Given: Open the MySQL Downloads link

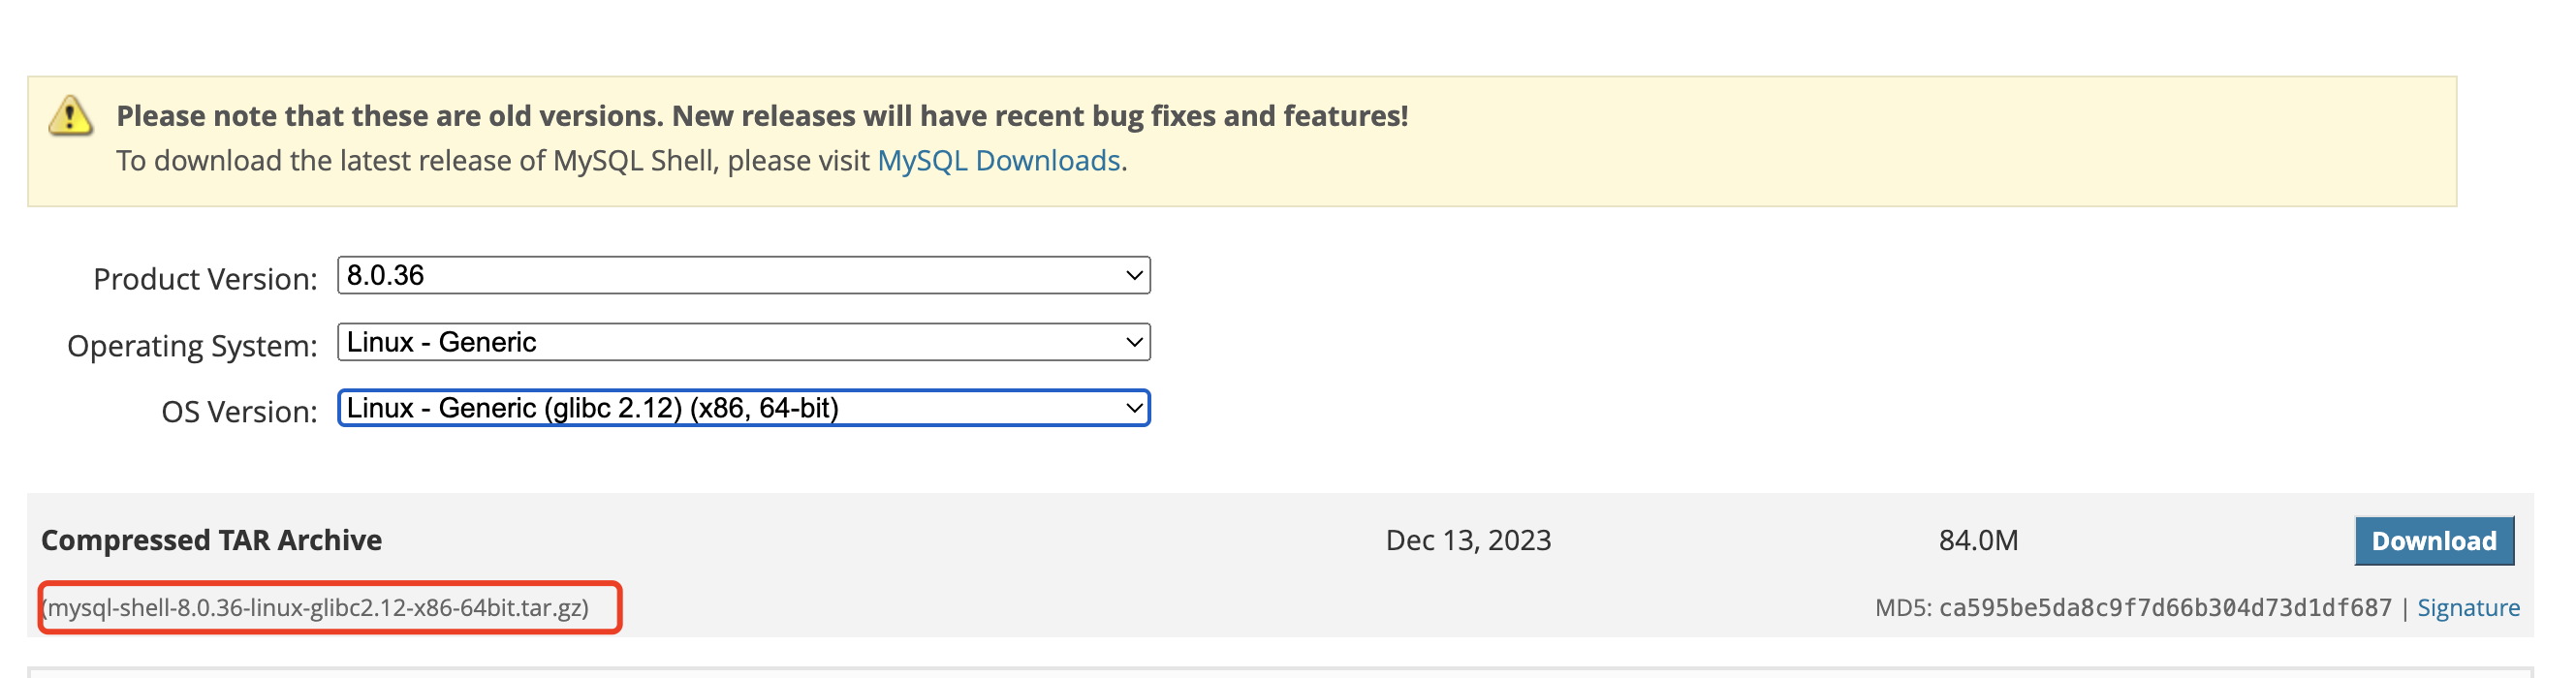Looking at the screenshot, I should coord(997,161).
